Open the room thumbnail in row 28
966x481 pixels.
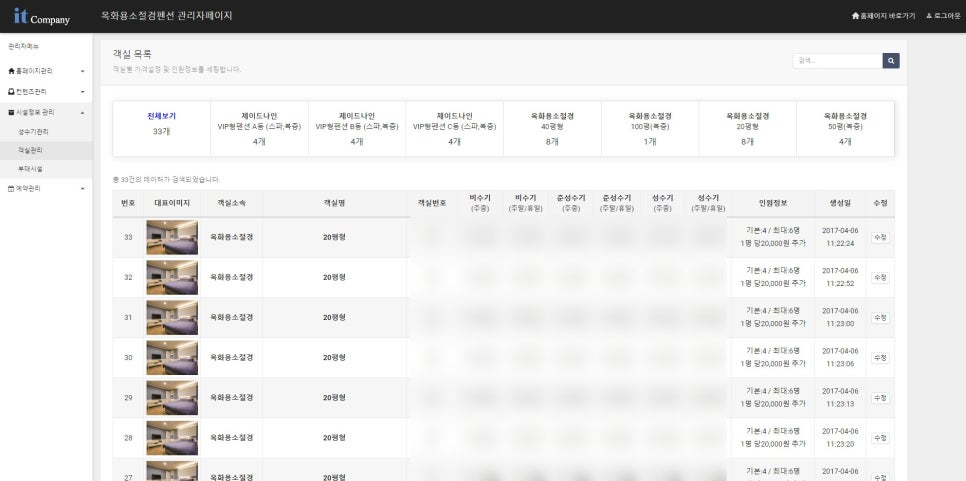pos(172,437)
